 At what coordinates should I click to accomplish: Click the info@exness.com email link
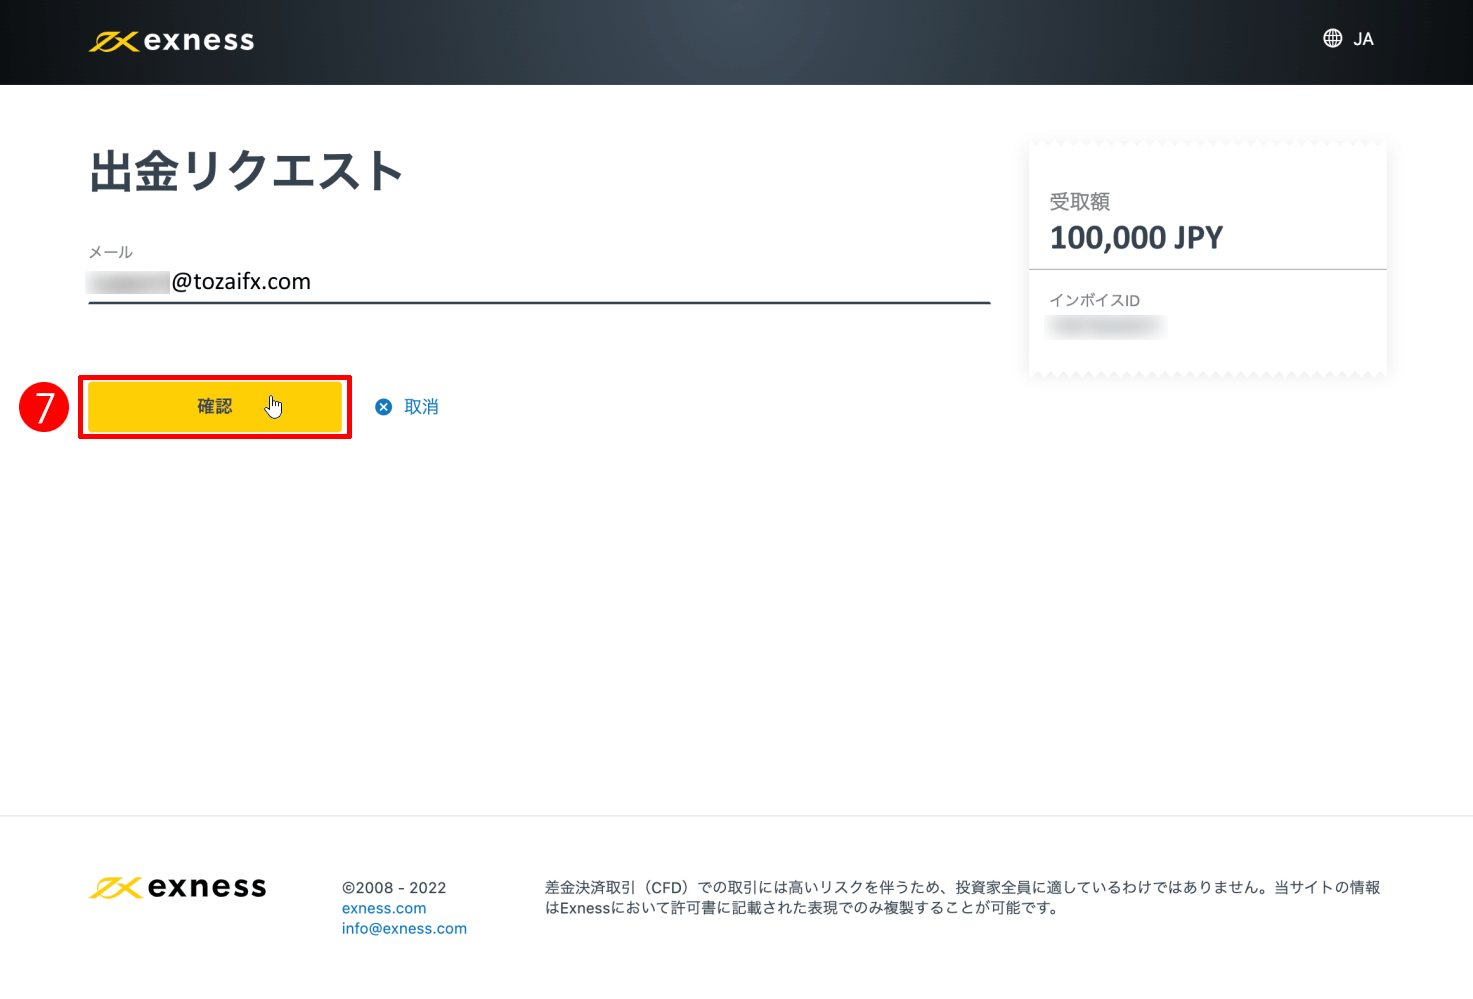[x=404, y=928]
